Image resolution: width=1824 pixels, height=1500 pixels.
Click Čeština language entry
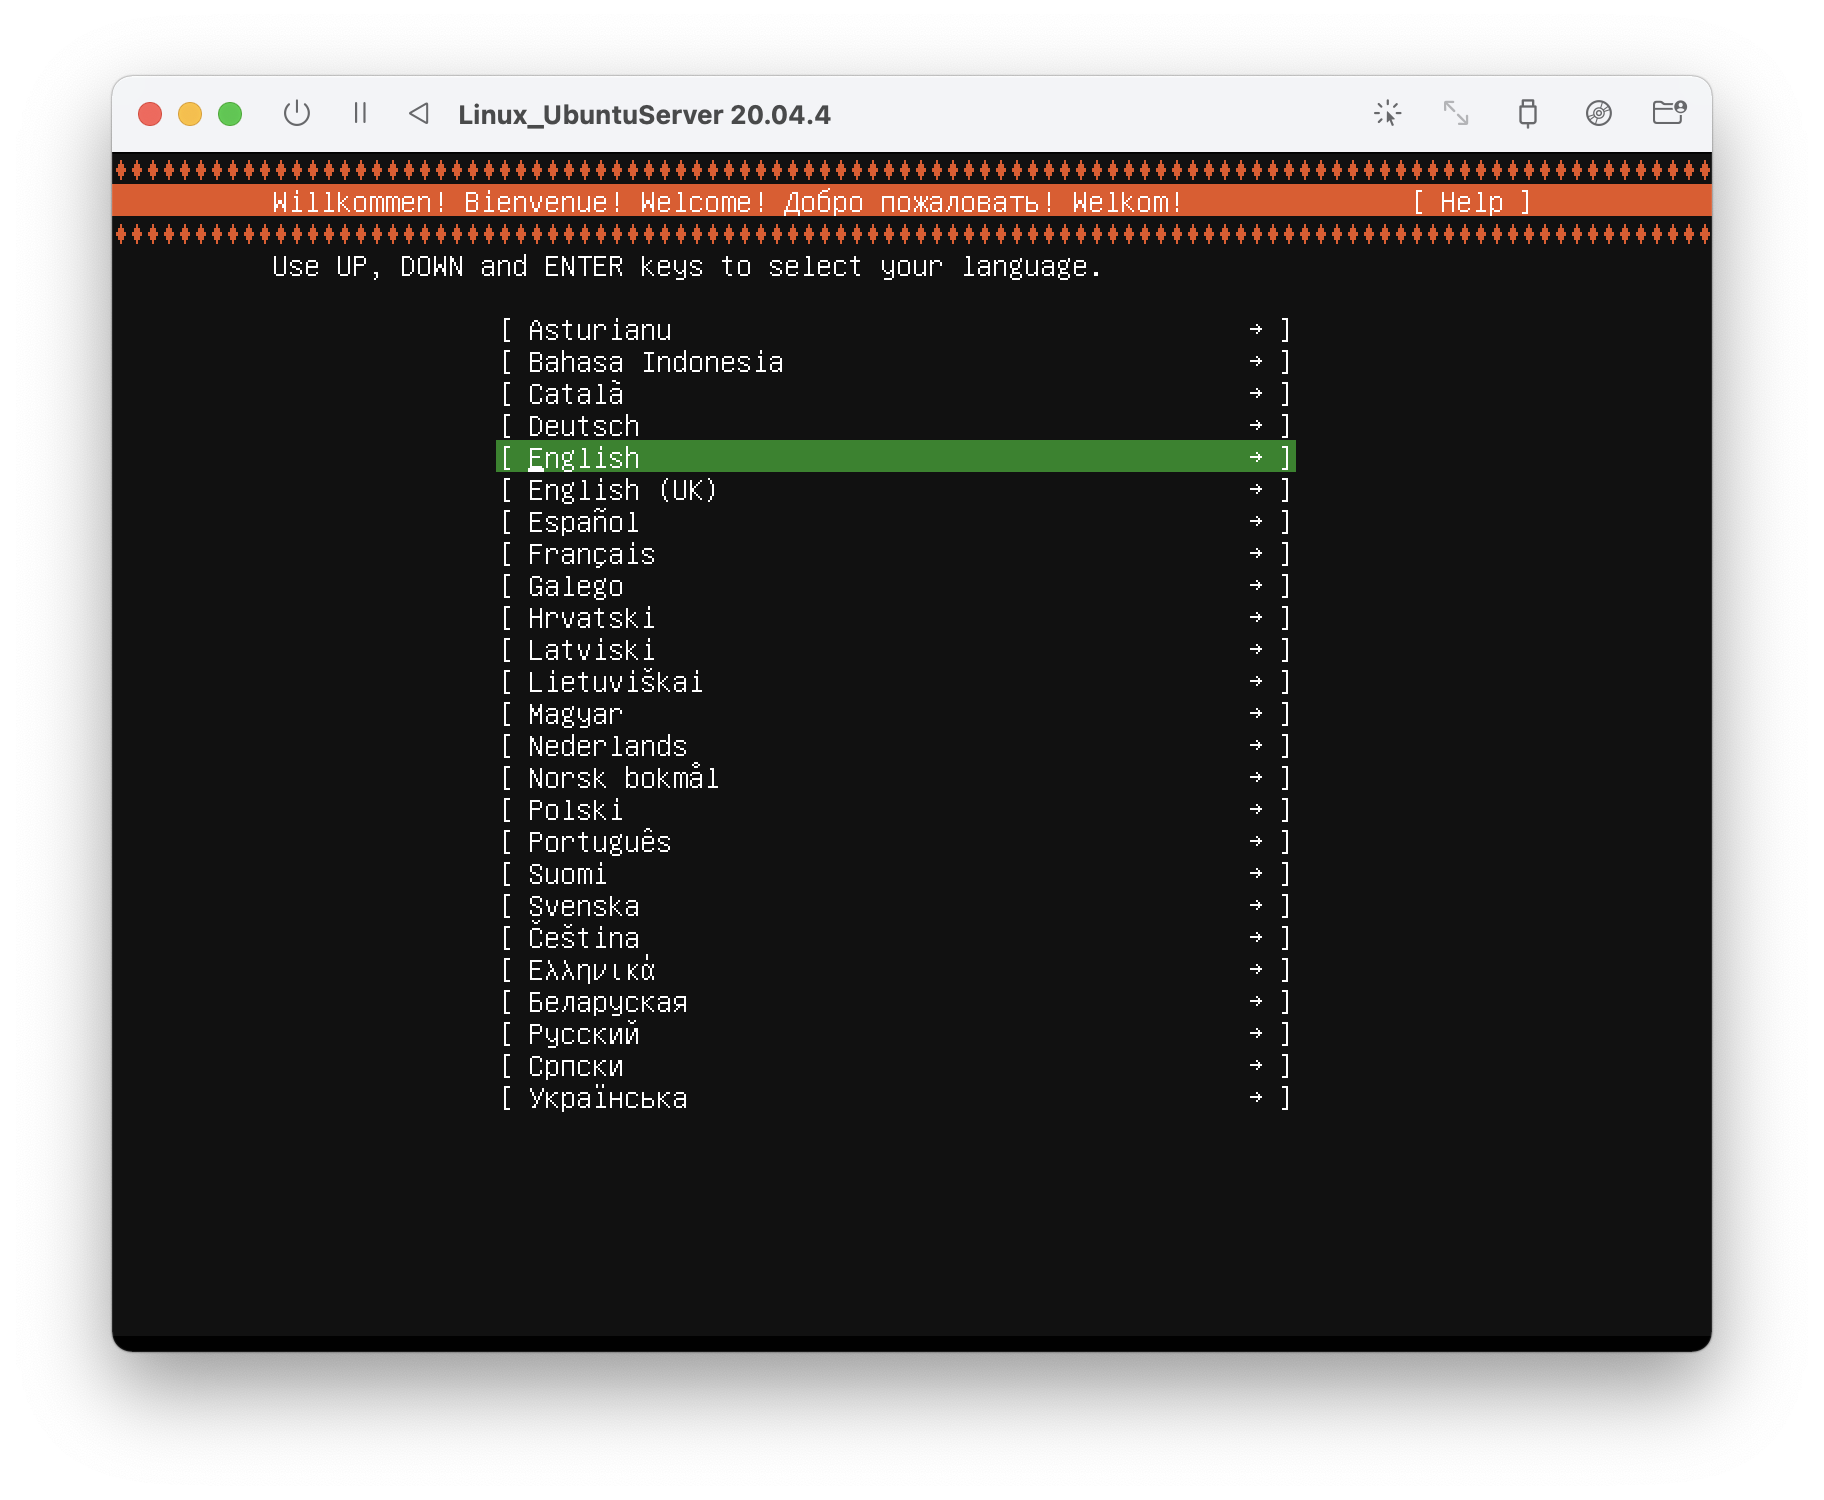(x=896, y=937)
